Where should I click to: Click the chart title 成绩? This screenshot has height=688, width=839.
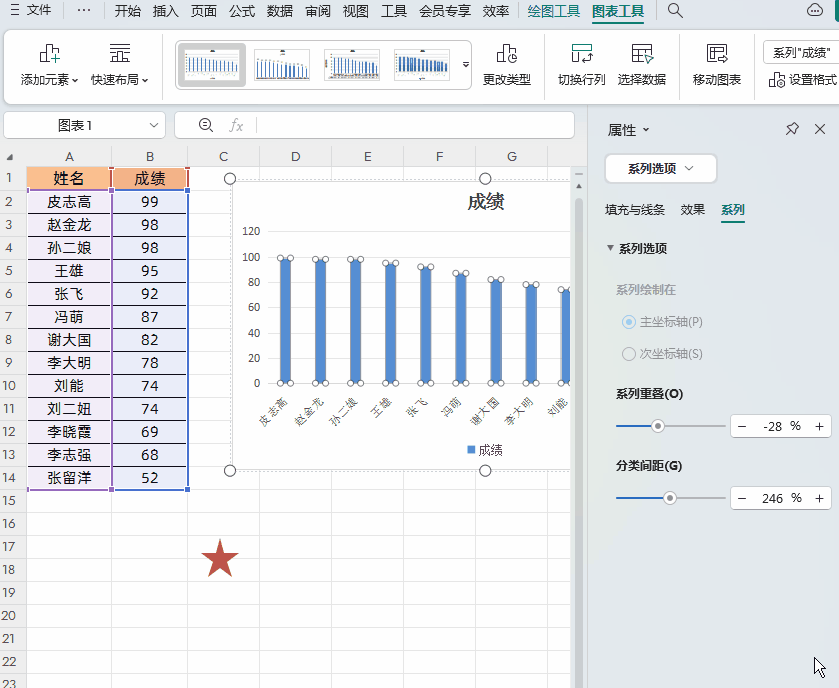[x=485, y=202]
